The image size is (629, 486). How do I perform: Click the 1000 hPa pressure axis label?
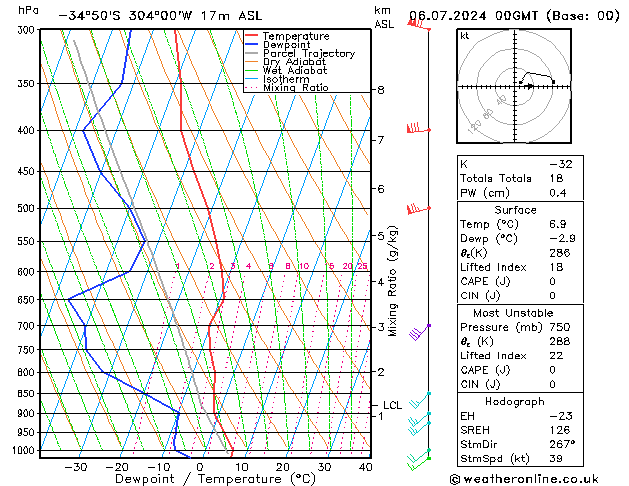click(x=26, y=451)
